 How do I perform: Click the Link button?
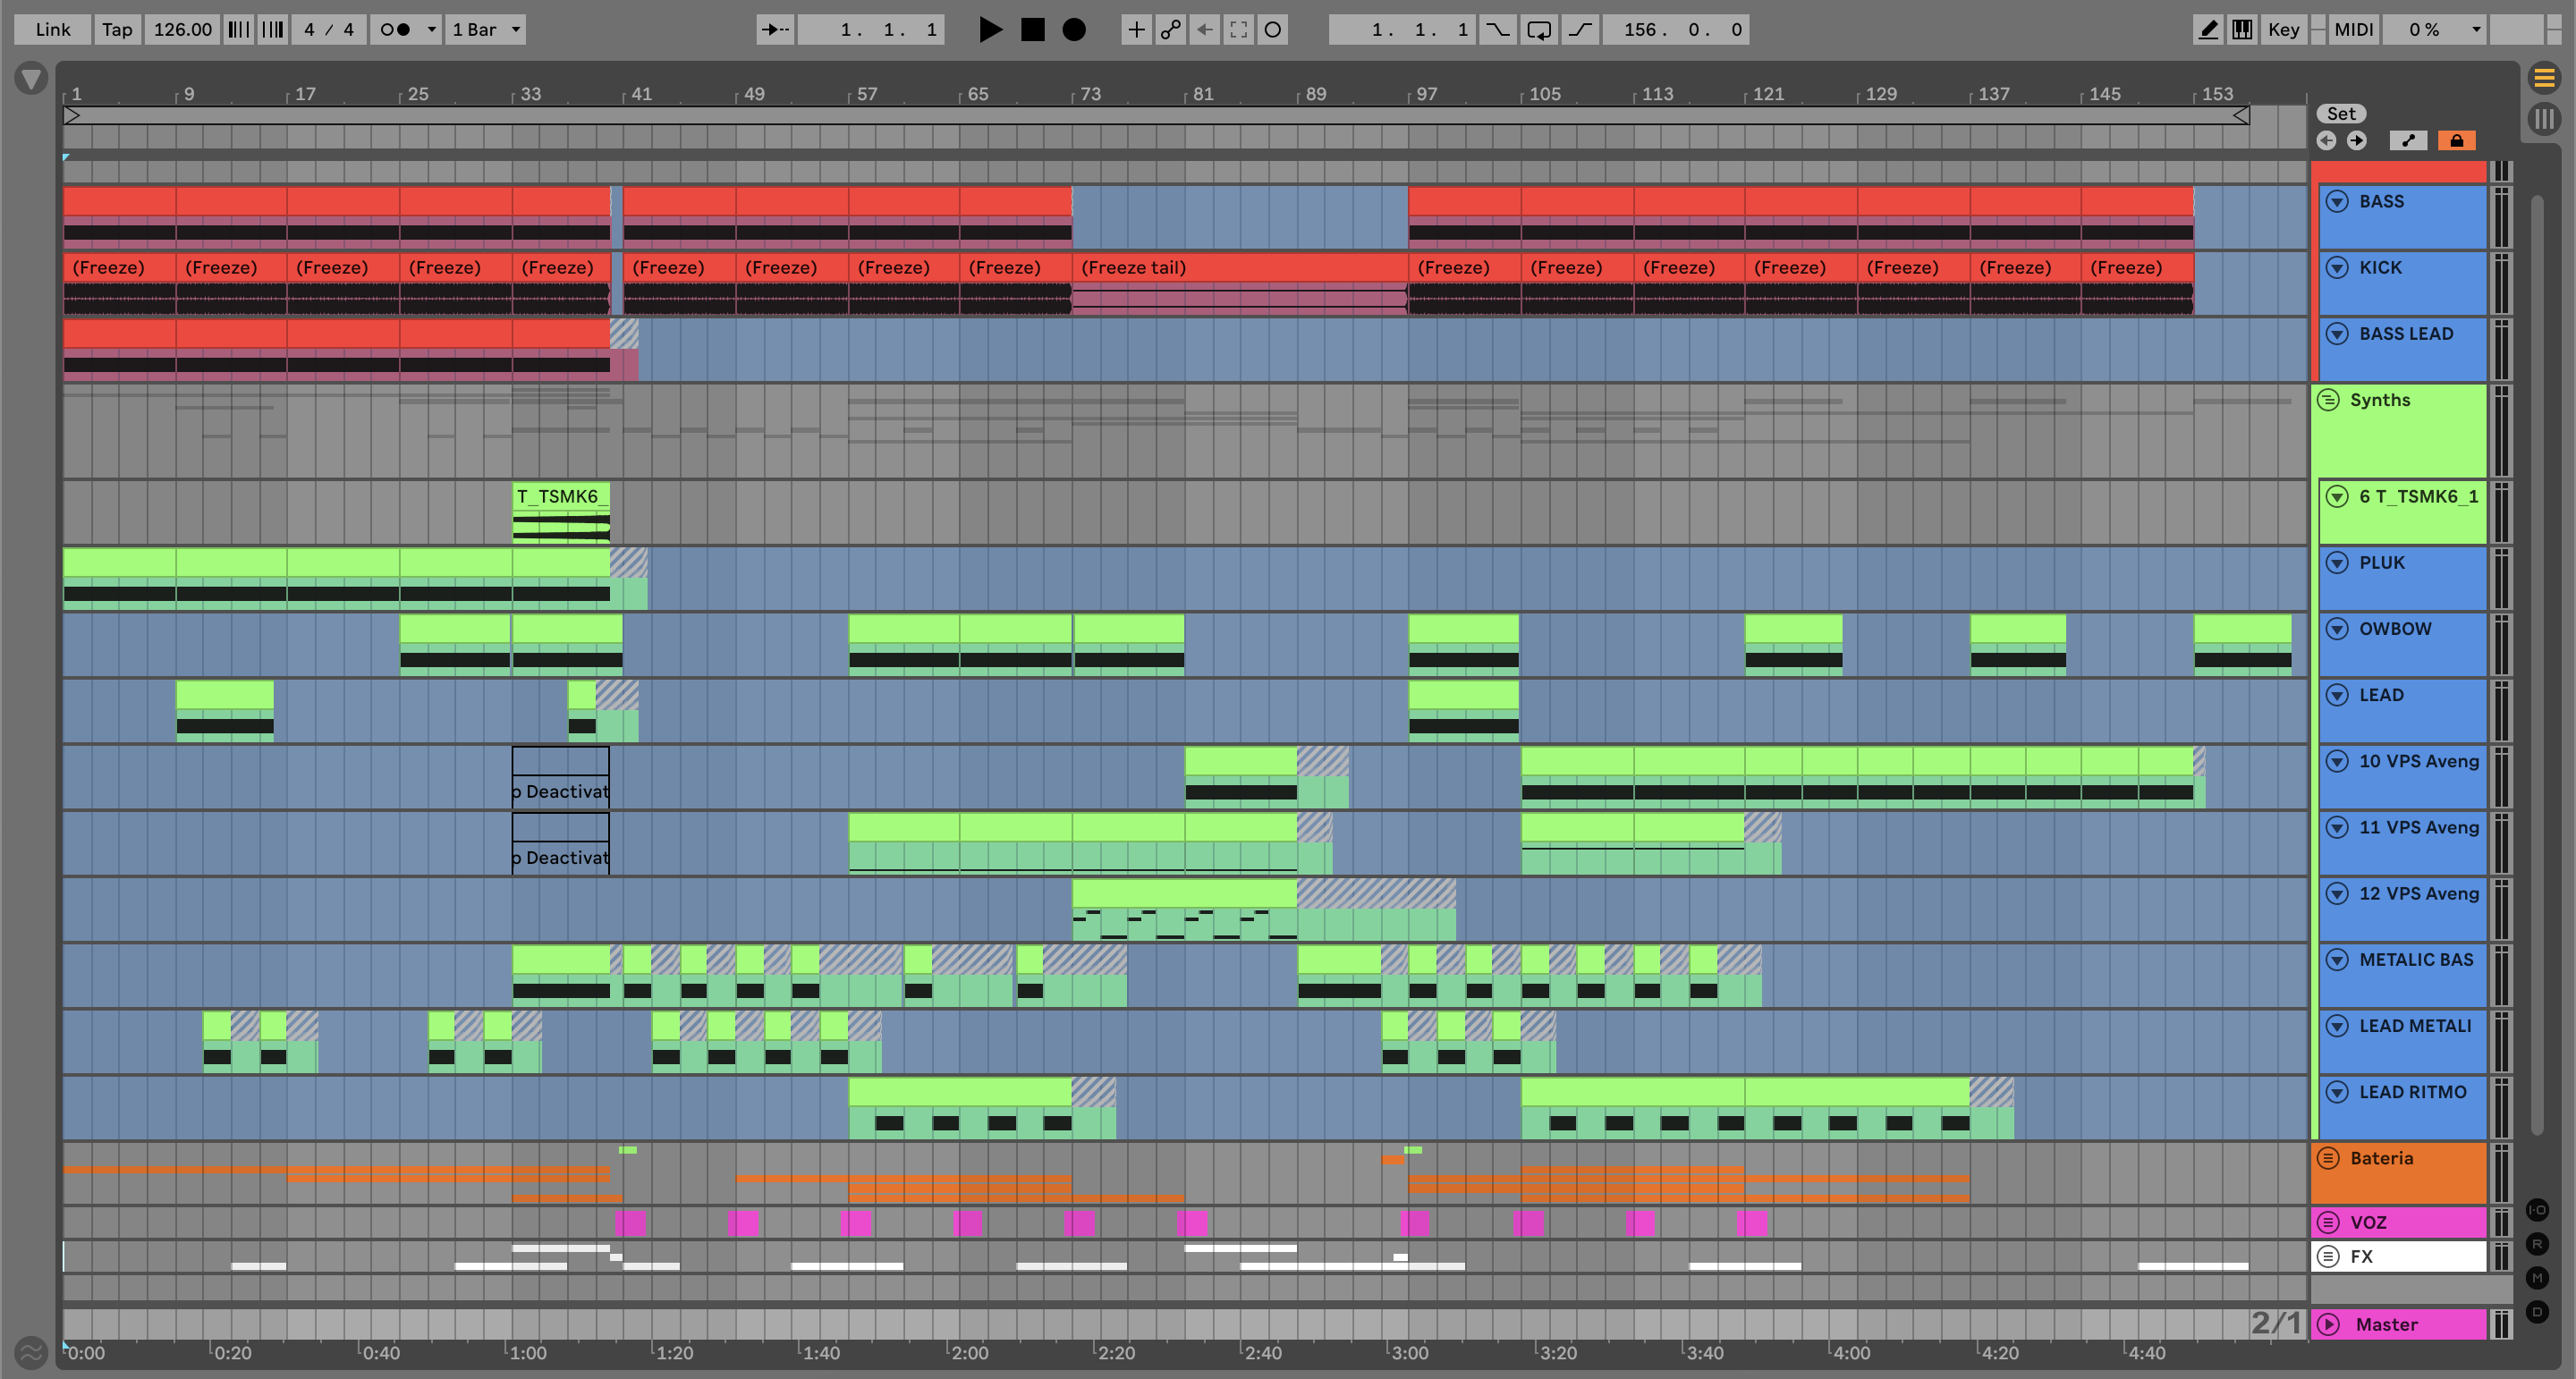pyautogui.click(x=52, y=29)
